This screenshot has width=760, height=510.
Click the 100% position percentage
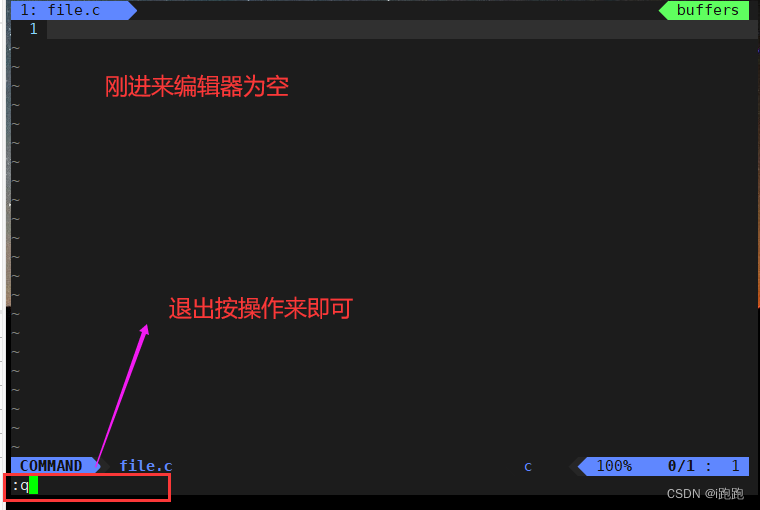coord(614,466)
